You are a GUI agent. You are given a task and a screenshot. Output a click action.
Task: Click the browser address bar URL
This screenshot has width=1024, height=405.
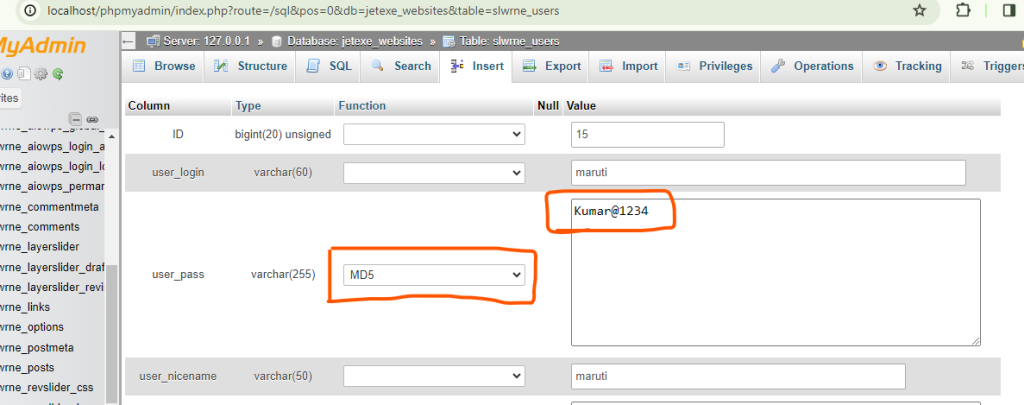point(303,10)
